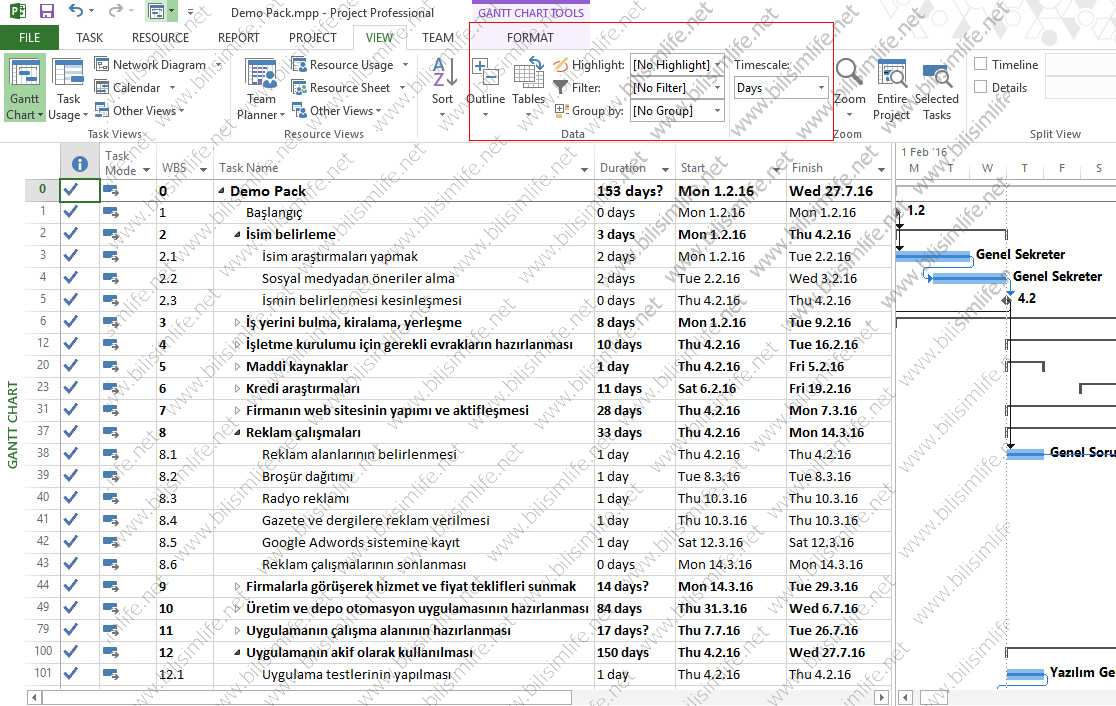This screenshot has width=1116, height=706.
Task: Open the FORMAT ribbon tab
Action: (530, 38)
